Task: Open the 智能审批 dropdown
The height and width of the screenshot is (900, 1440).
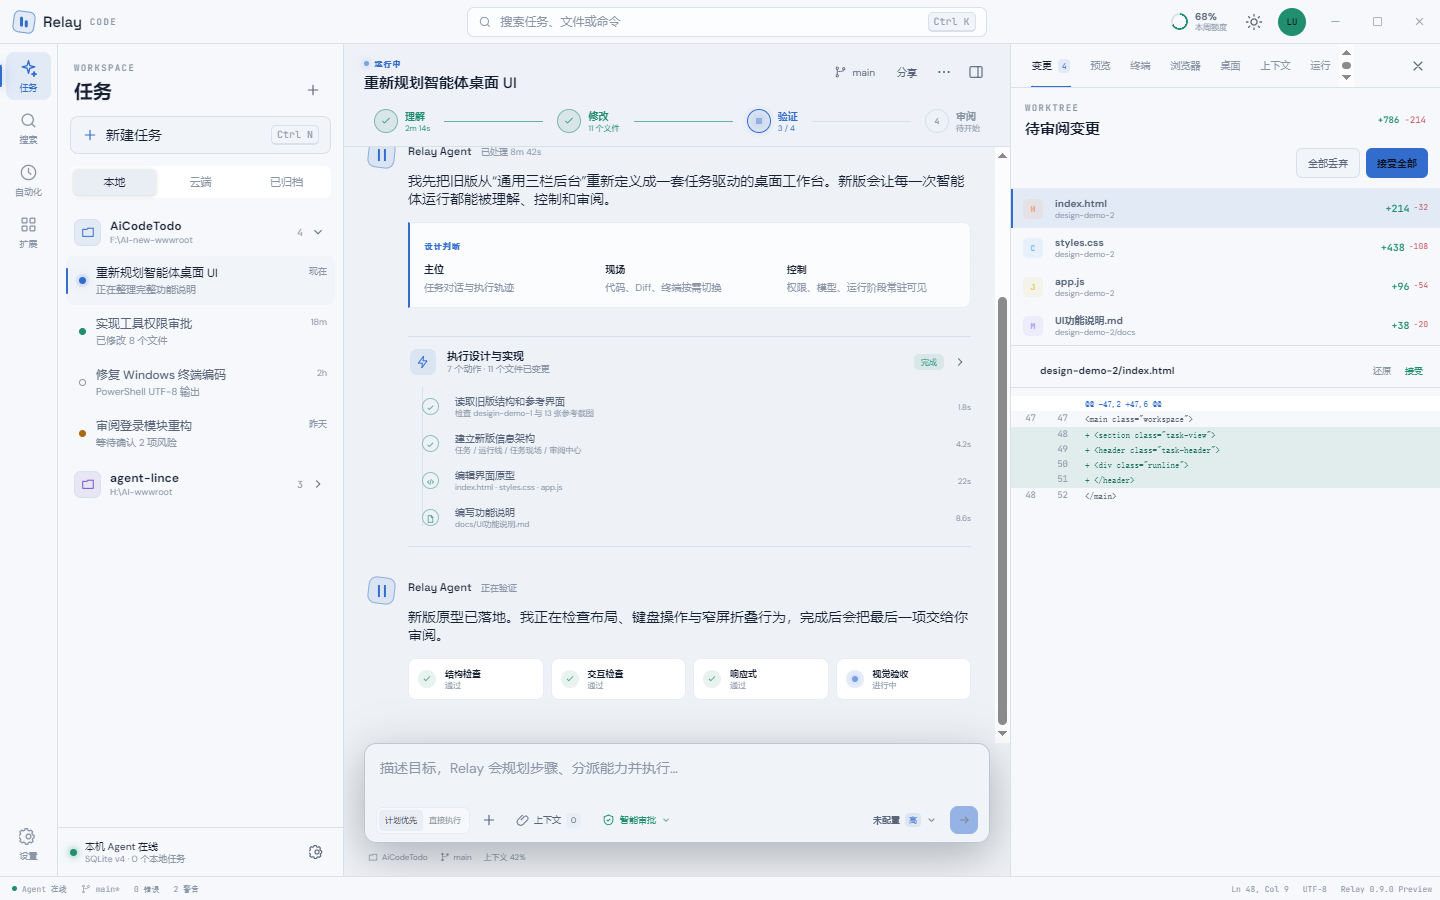Action: (636, 820)
